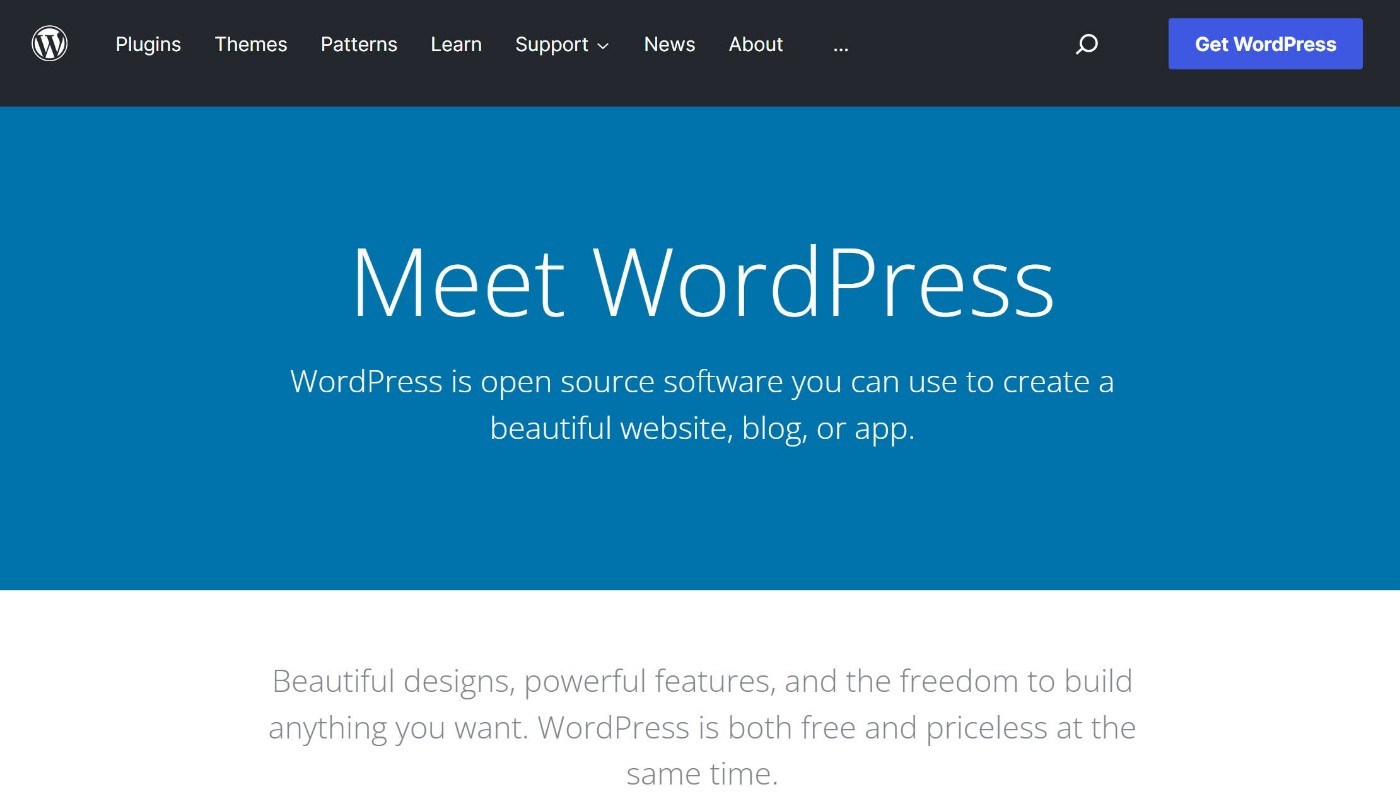Click the 'Beautiful designs, powerful features' paragraph
This screenshot has width=1400, height=807.
tap(702, 727)
